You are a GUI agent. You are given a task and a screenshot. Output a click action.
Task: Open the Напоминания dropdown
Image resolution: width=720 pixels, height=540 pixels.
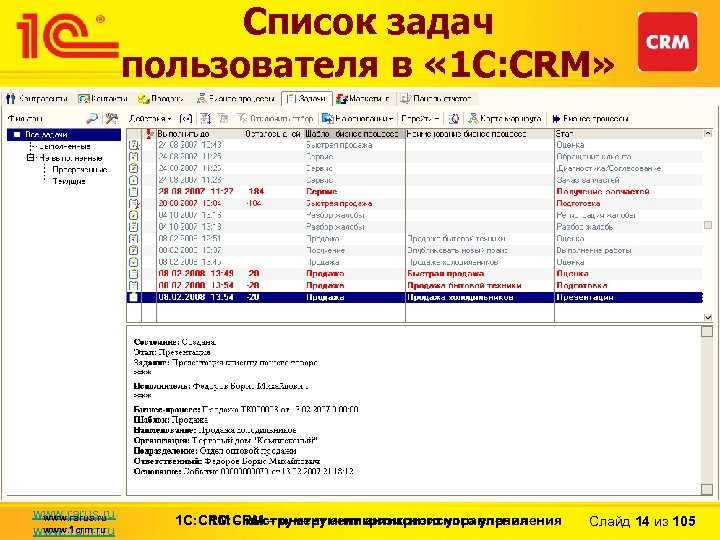coord(358,119)
